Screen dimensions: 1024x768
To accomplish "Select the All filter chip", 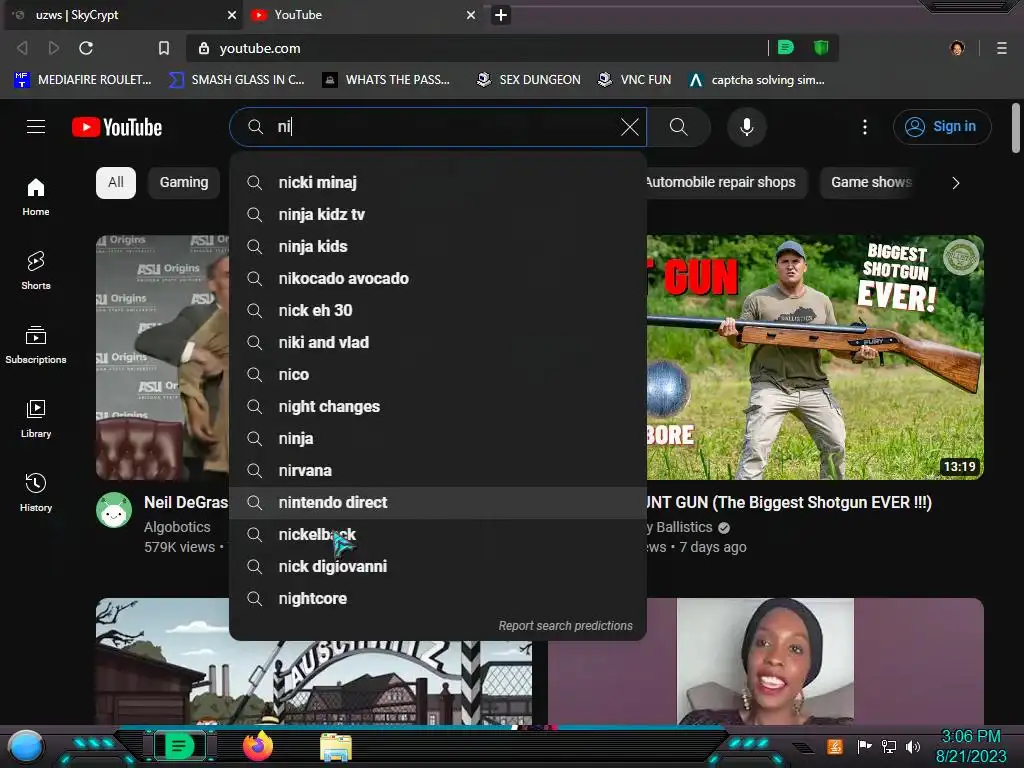I will [x=116, y=182].
